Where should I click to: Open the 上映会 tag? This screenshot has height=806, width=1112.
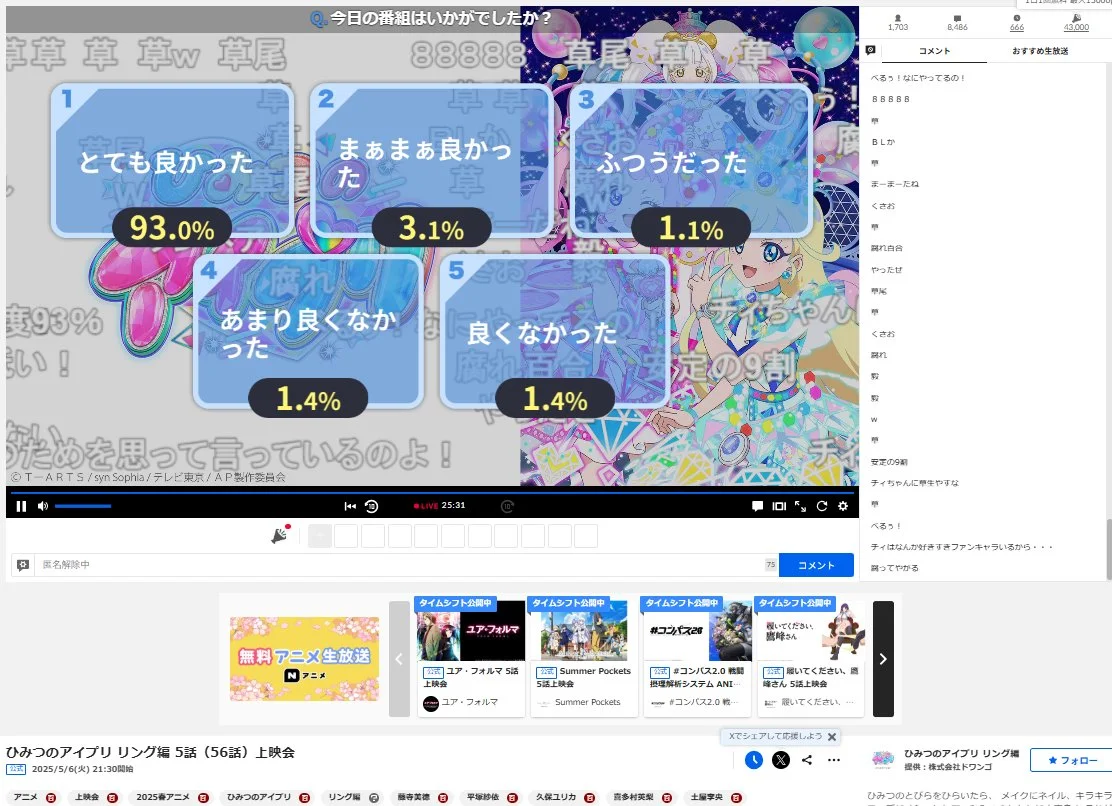[87, 797]
